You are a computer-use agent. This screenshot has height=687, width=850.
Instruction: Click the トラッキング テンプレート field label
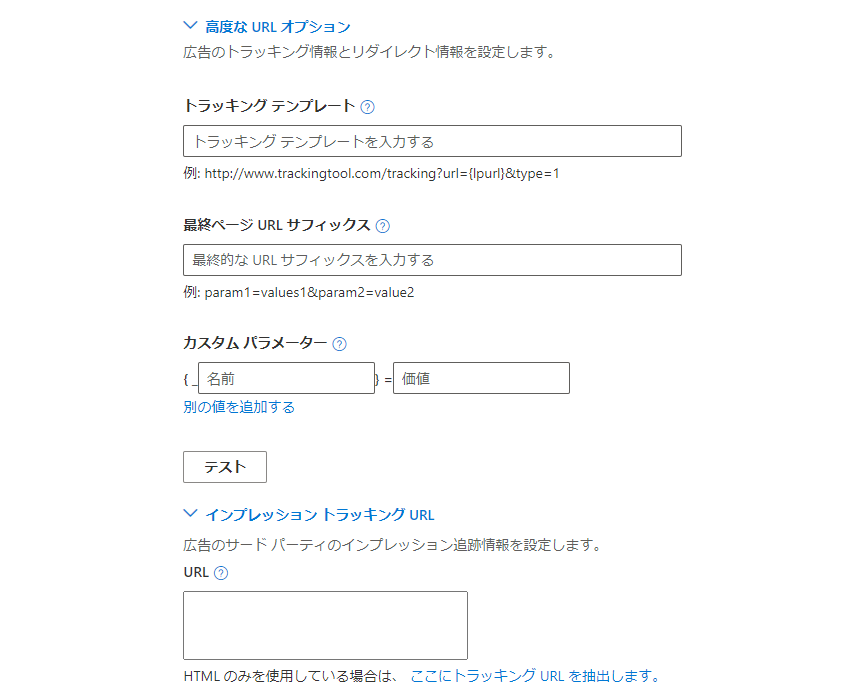269,106
